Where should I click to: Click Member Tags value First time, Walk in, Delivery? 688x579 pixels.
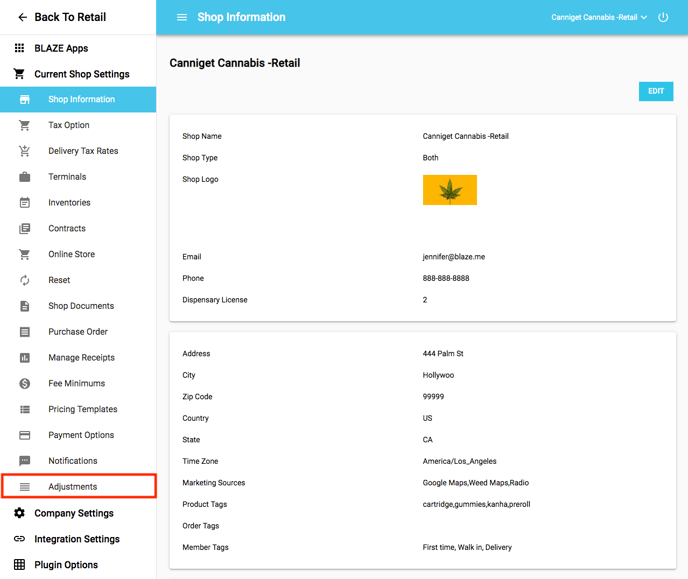point(467,547)
